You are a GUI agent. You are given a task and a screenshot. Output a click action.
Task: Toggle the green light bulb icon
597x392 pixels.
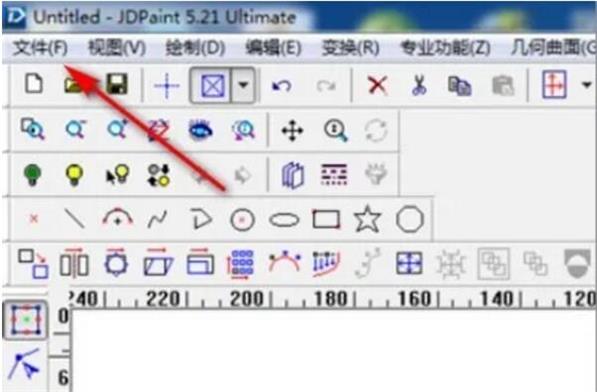(32, 175)
